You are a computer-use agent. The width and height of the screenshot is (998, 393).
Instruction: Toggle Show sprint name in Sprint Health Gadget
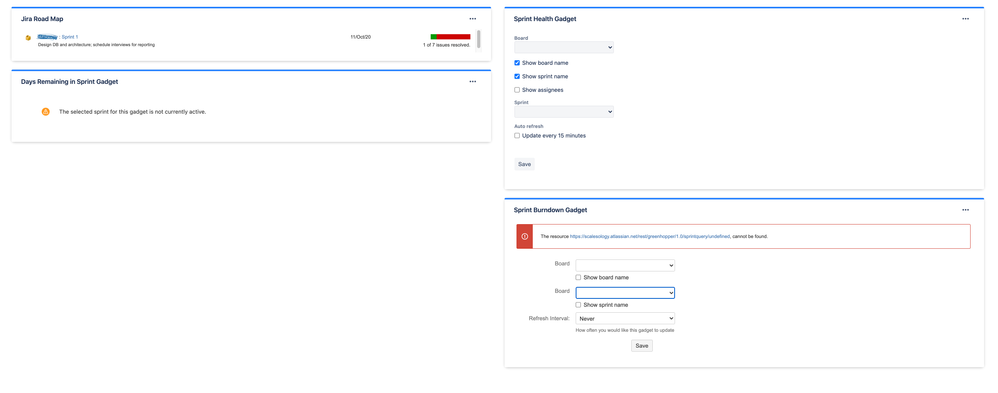[517, 76]
